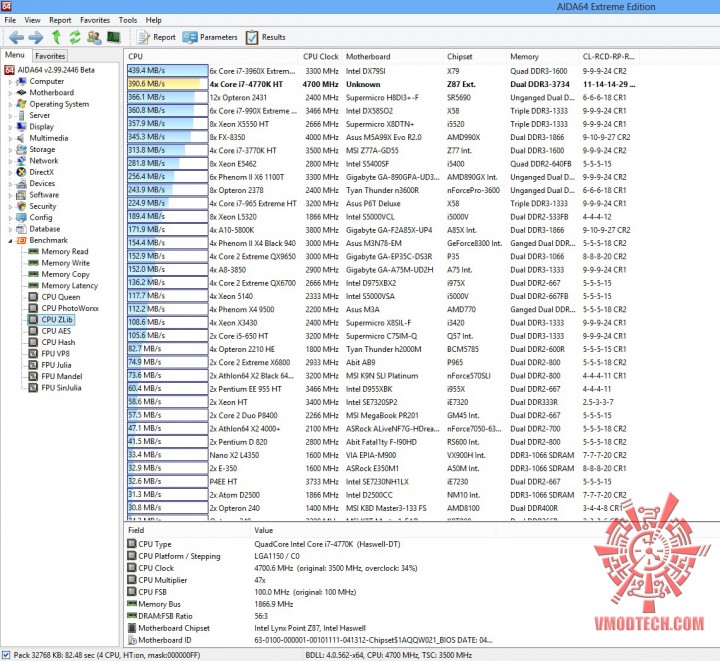Click the Manage users toolbar icon
The height and width of the screenshot is (661, 720).
95,37
